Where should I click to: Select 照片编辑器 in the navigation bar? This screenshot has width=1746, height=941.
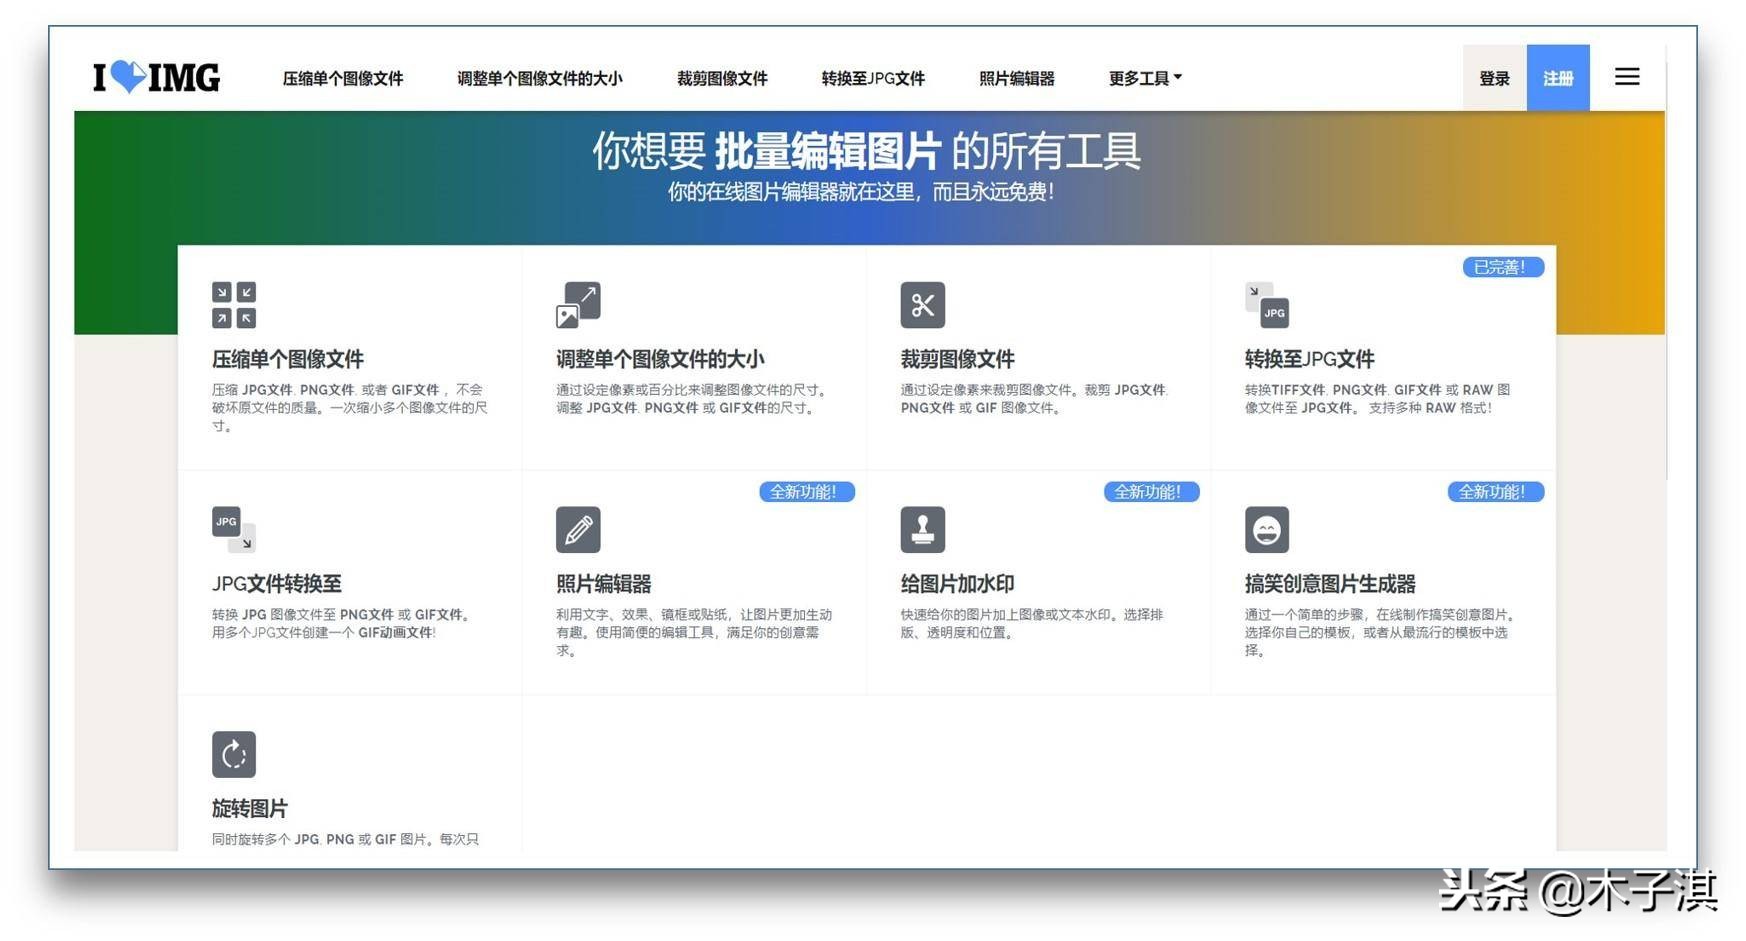[x=1017, y=78]
